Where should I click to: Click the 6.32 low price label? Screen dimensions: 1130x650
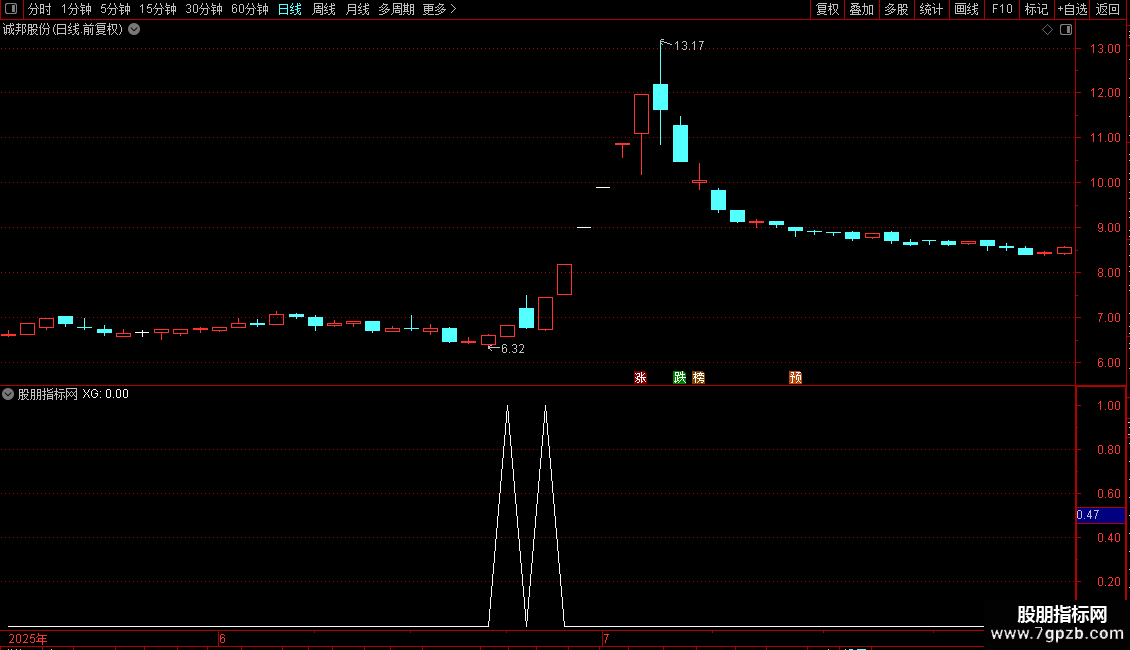pyautogui.click(x=512, y=349)
